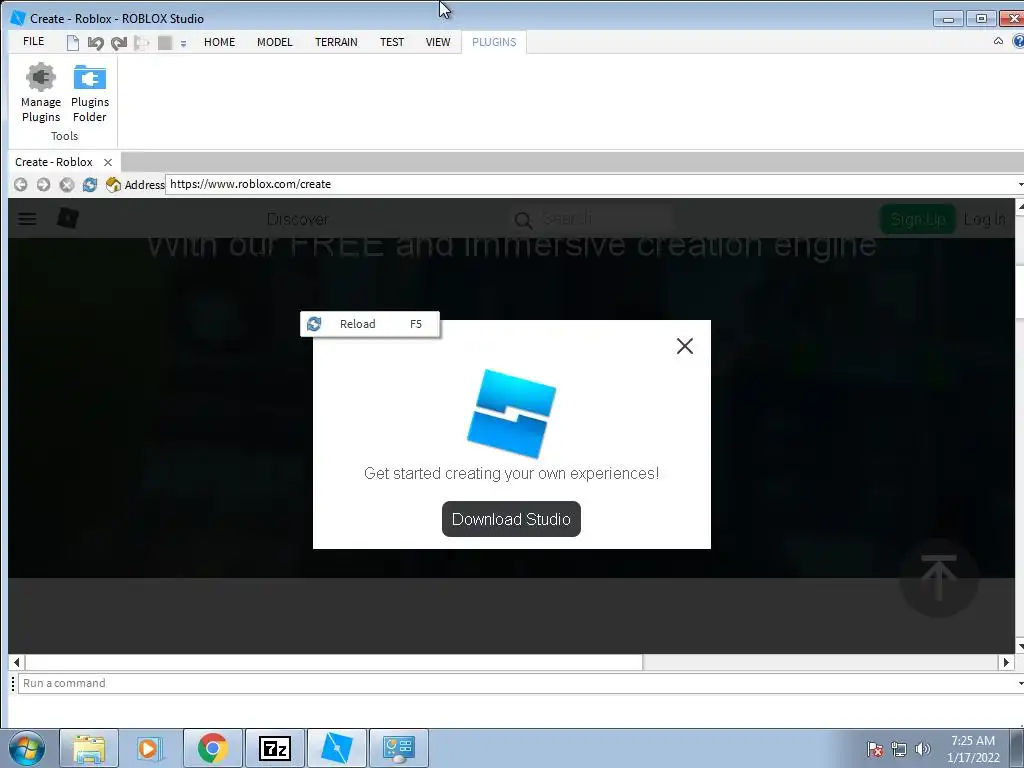Click the Roblox site Search field
This screenshot has height=768, width=1024.
pyautogui.click(x=592, y=219)
